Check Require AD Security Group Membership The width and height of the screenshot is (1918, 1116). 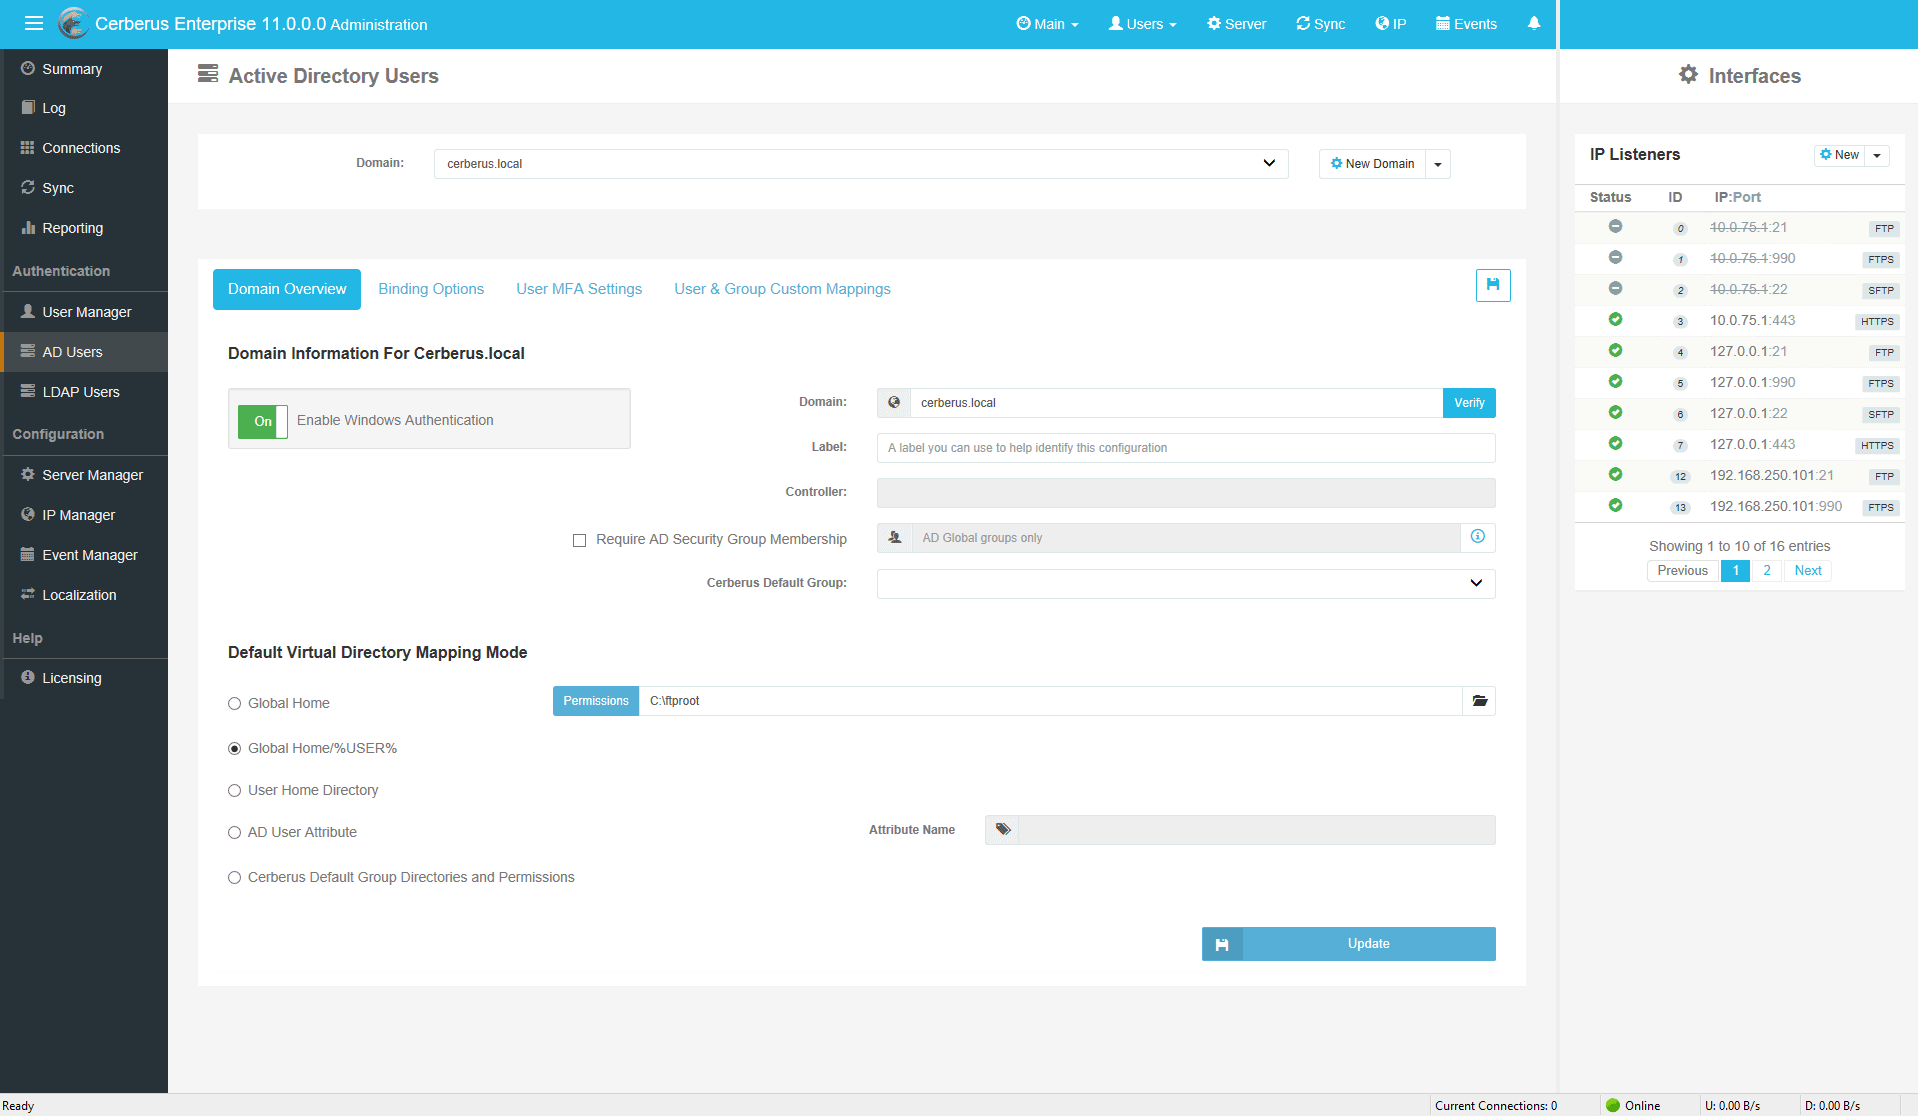coord(579,540)
